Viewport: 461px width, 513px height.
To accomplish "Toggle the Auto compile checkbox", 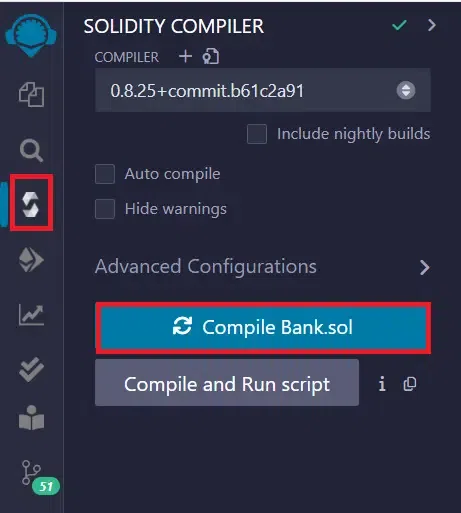I will pos(105,174).
